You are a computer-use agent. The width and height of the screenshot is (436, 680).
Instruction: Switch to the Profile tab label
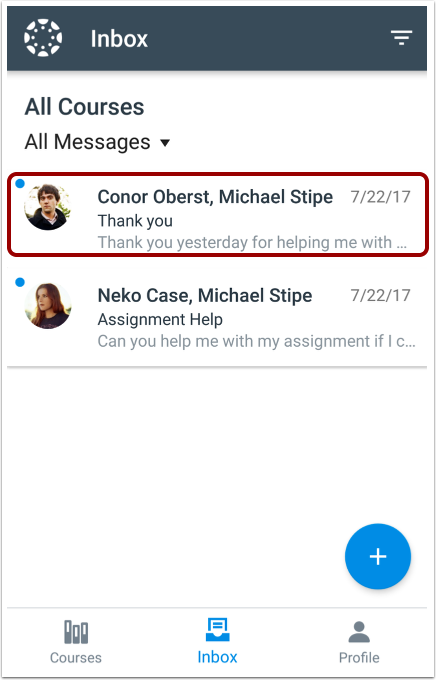tap(359, 657)
